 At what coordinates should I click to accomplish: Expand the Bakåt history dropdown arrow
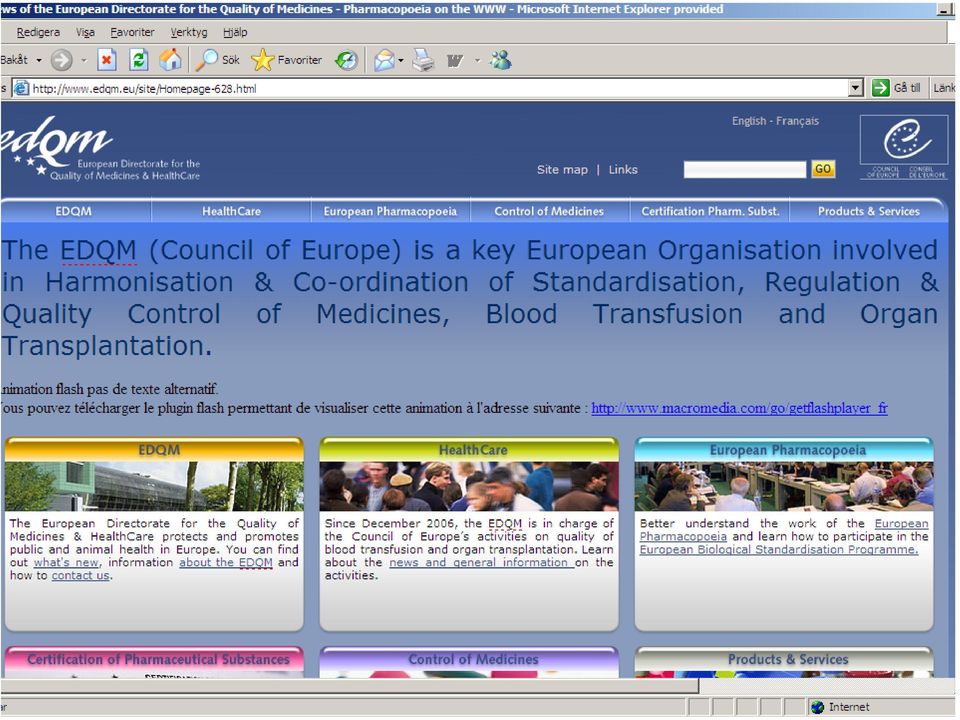point(39,60)
